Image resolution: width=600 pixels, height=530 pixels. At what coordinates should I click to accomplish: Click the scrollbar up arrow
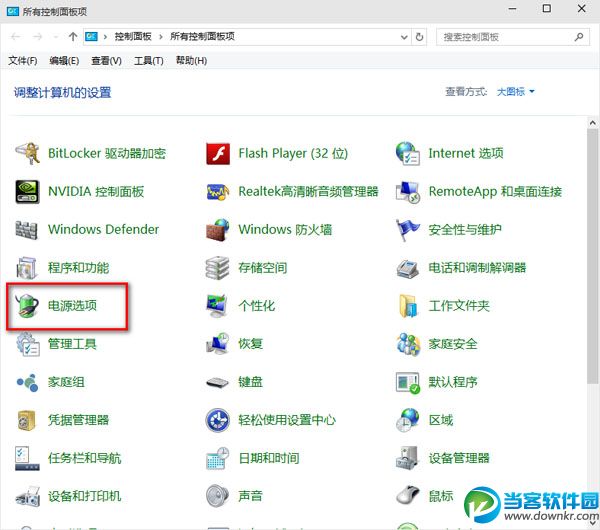coord(593,123)
